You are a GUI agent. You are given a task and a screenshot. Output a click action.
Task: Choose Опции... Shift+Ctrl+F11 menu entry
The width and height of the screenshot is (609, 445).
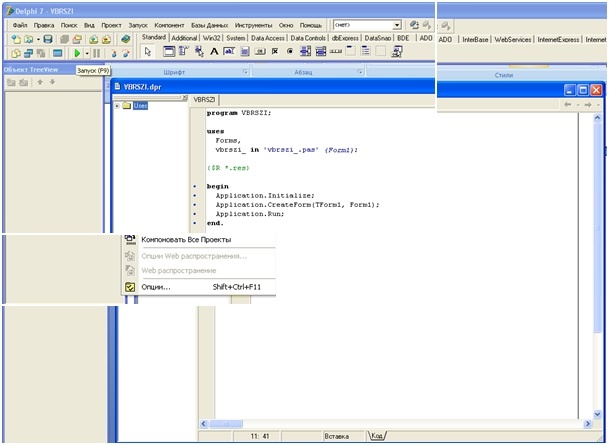click(199, 287)
